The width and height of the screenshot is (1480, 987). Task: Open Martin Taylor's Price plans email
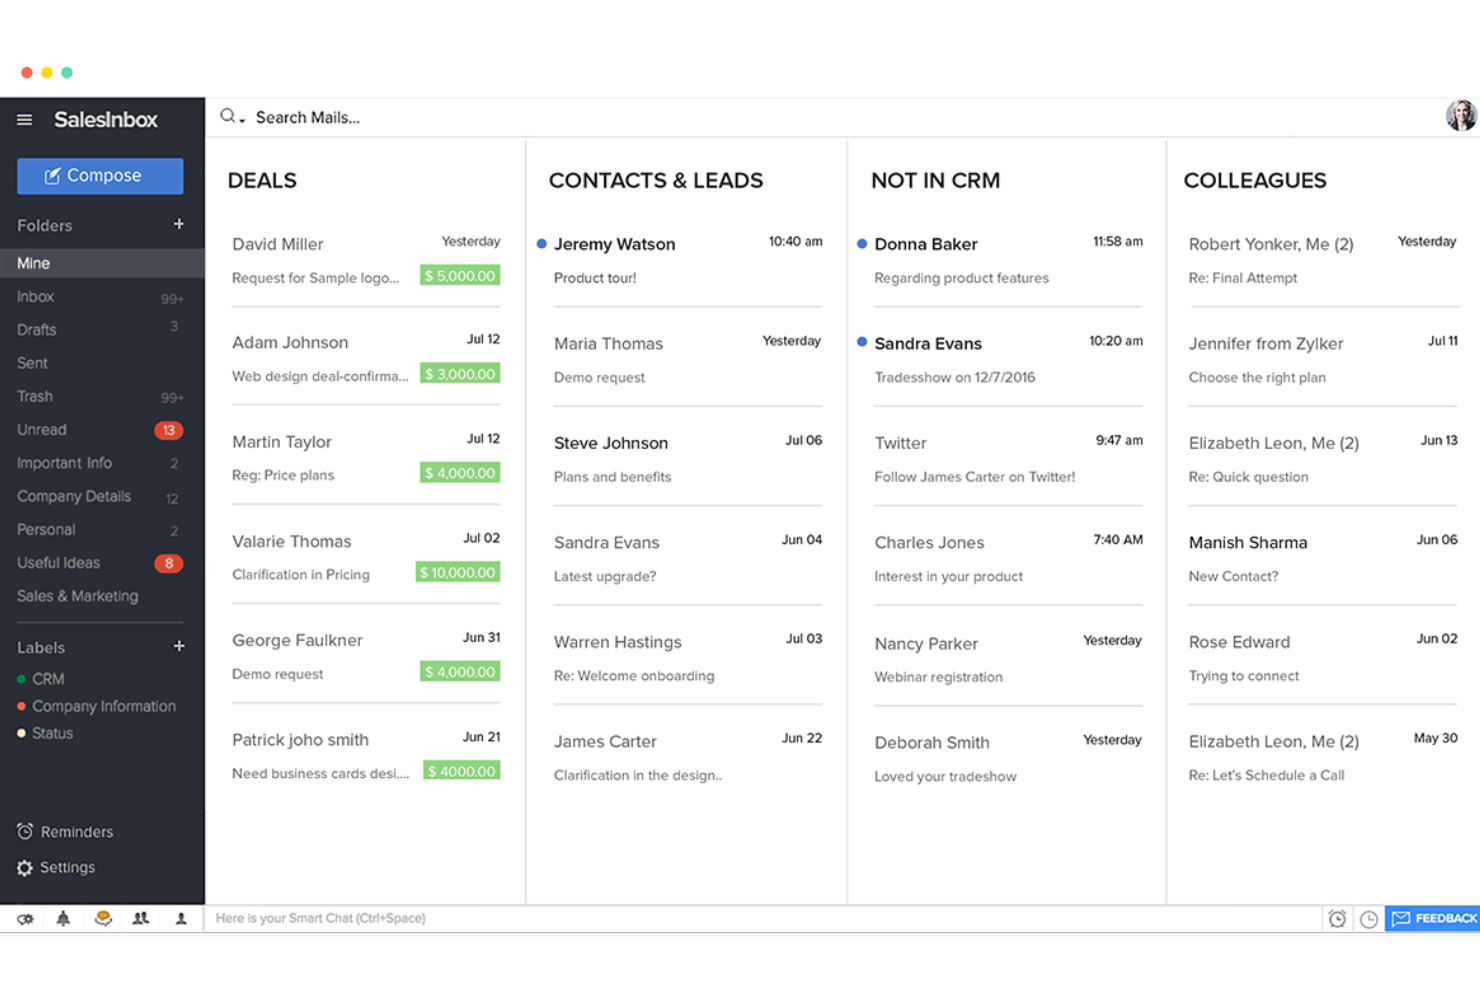pos(366,457)
